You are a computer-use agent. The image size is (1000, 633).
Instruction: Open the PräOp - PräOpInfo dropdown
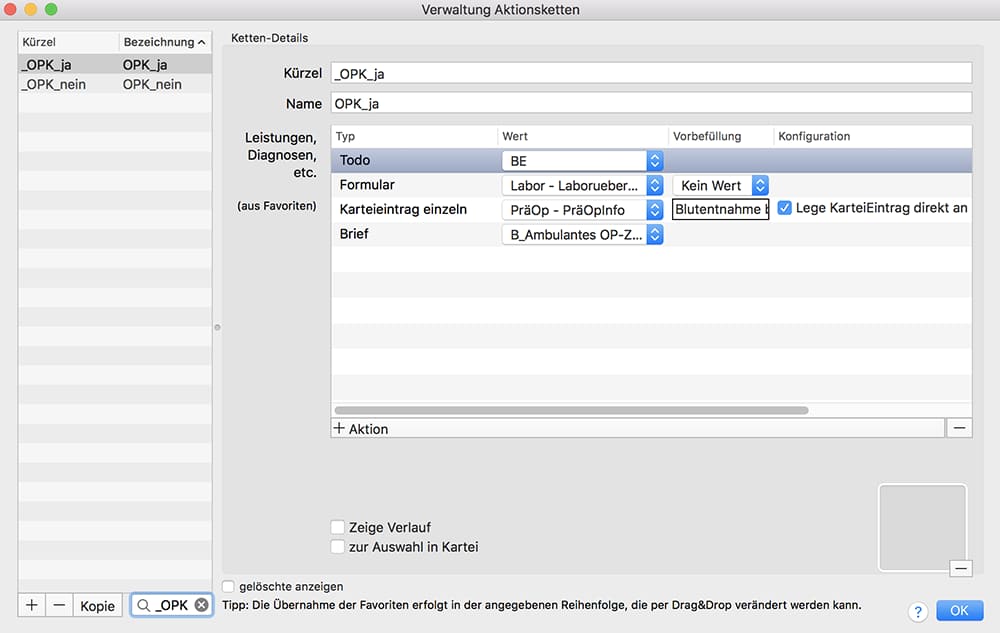tap(582, 210)
